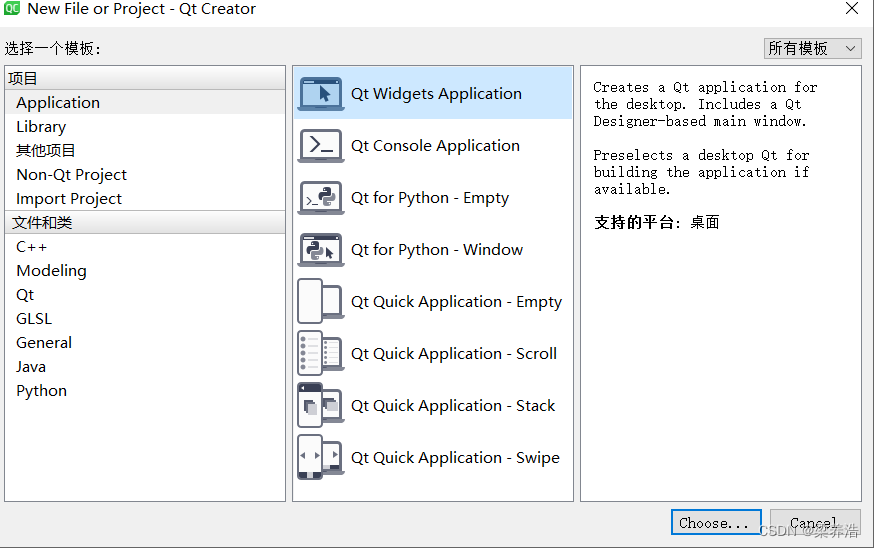Click the Qt Quick Application - Empty icon
Image resolution: width=874 pixels, height=548 pixels.
321,302
